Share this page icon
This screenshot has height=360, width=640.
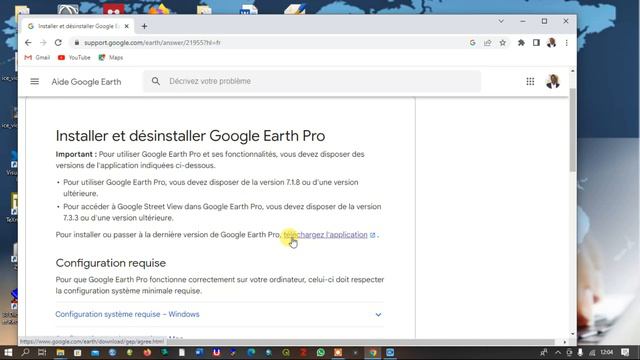487,42
